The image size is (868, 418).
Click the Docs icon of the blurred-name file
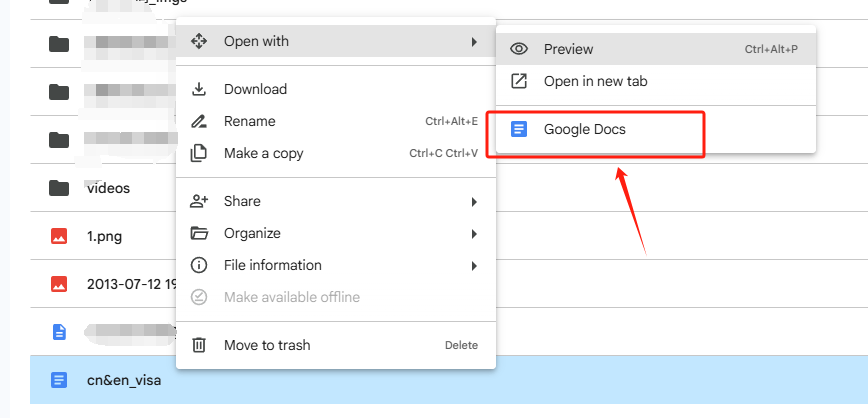click(59, 332)
